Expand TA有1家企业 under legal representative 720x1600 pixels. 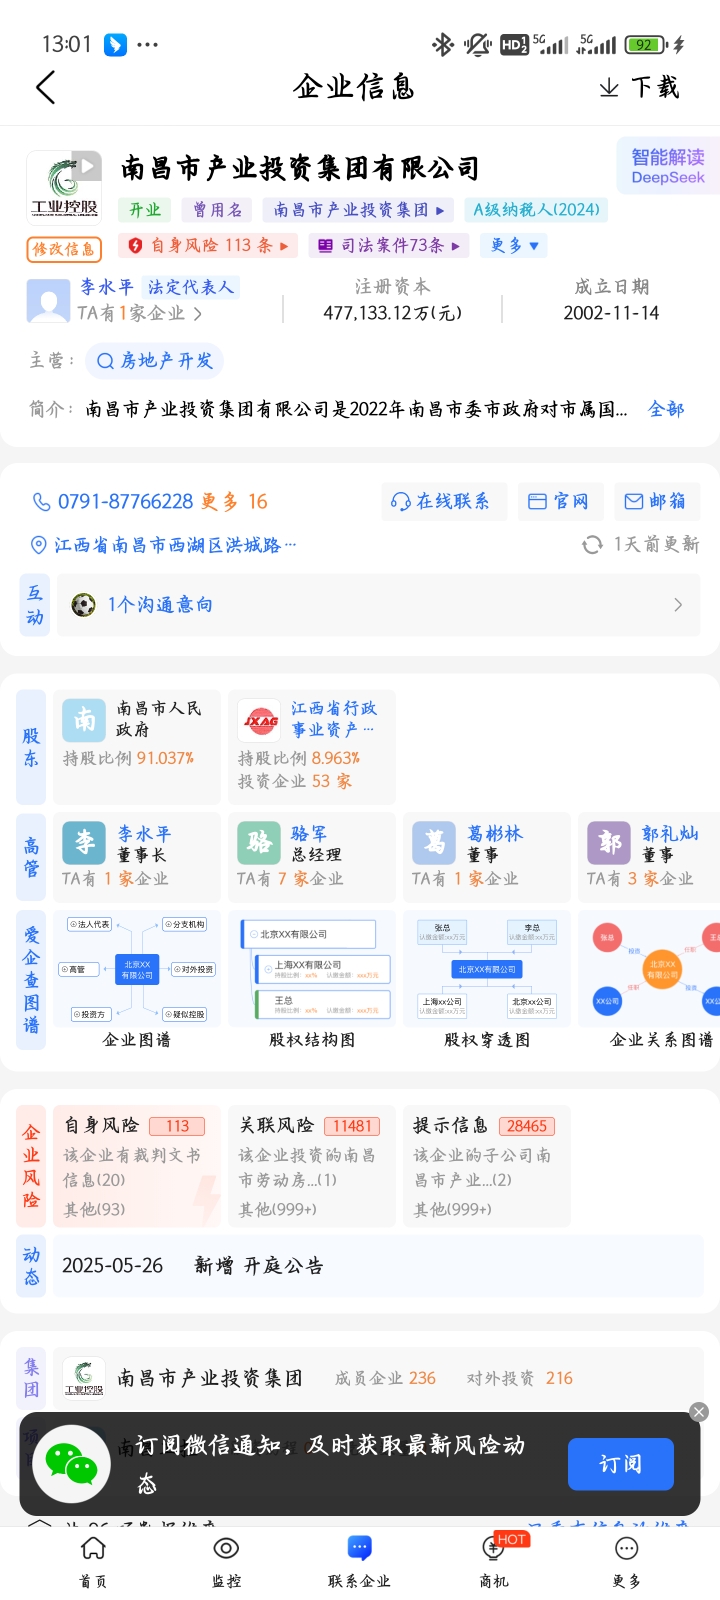(x=140, y=313)
